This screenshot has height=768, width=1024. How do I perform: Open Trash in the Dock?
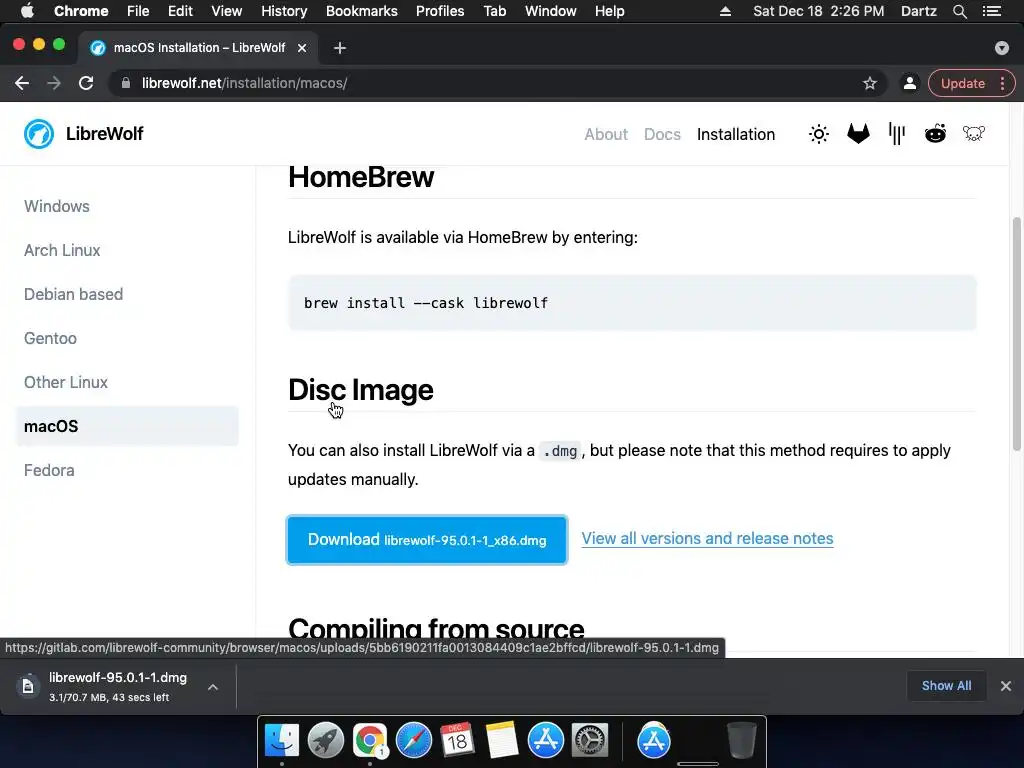(742, 741)
